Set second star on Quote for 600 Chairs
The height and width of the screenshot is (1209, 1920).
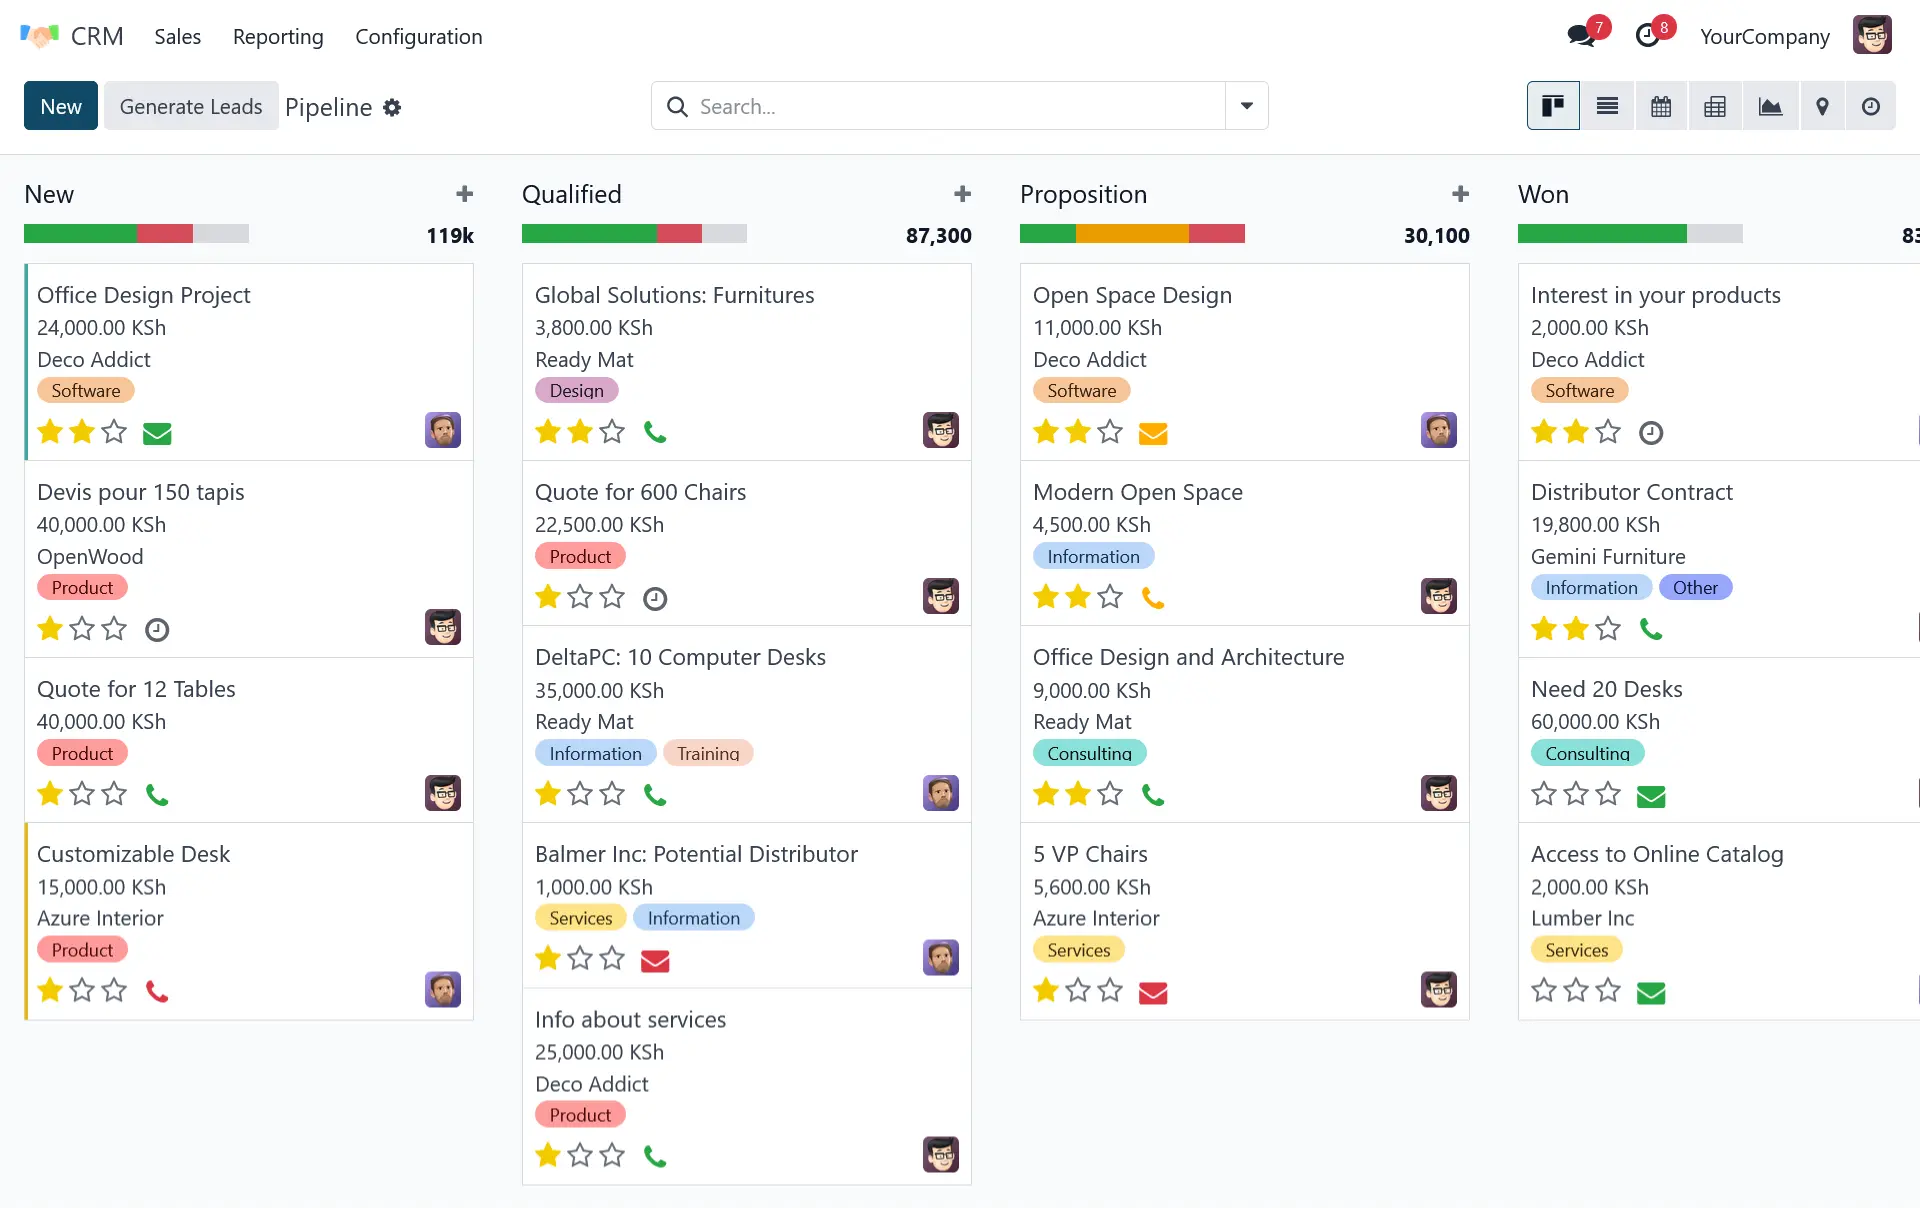580,598
